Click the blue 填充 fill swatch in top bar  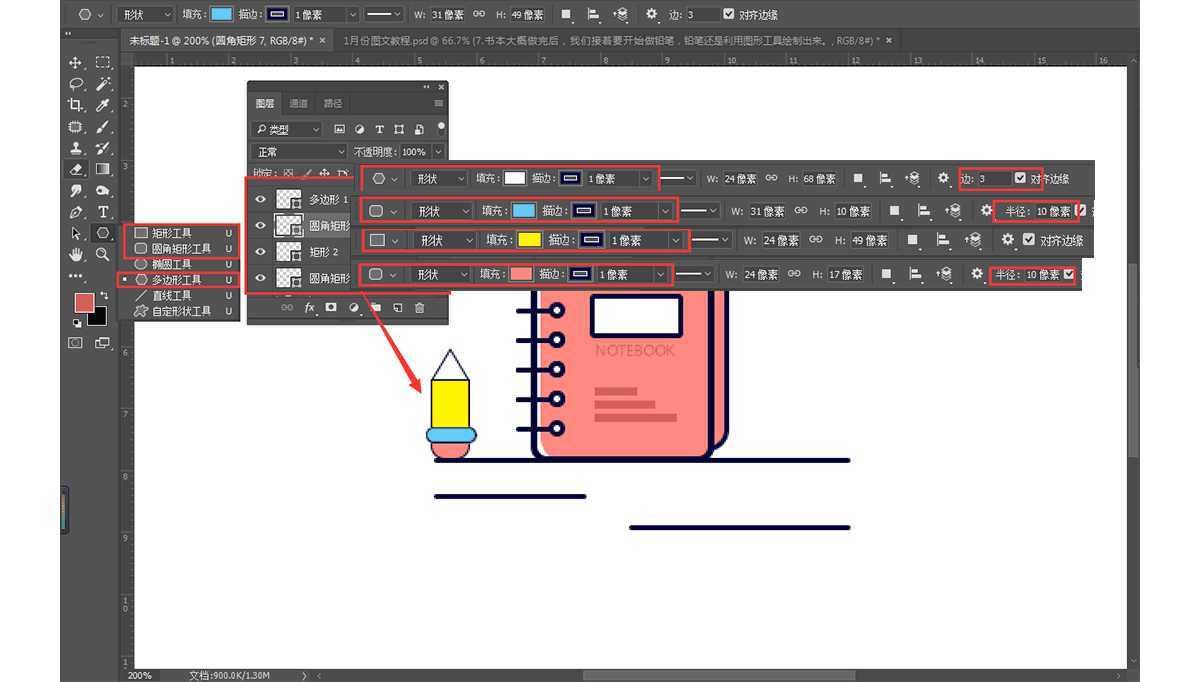(x=221, y=15)
